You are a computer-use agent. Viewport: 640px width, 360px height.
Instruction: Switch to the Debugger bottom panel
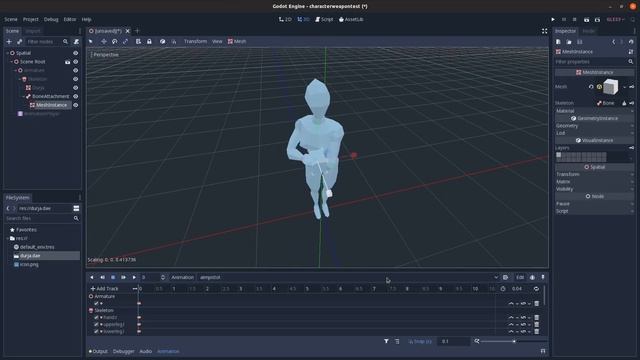click(x=124, y=351)
